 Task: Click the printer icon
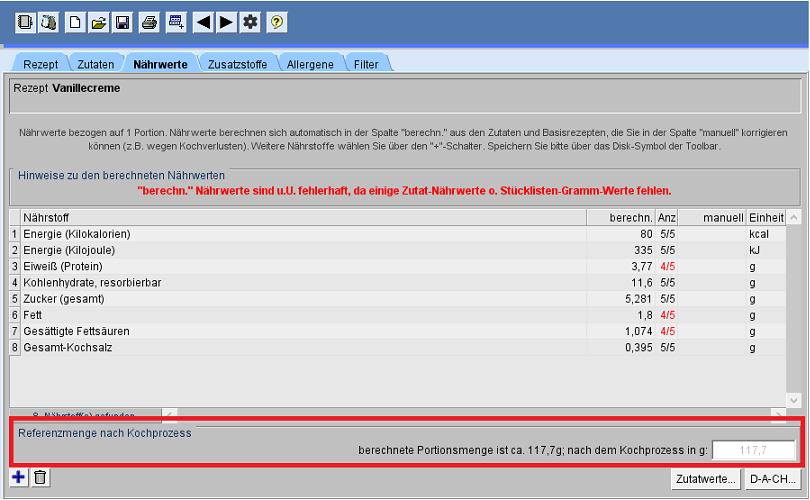(x=149, y=21)
